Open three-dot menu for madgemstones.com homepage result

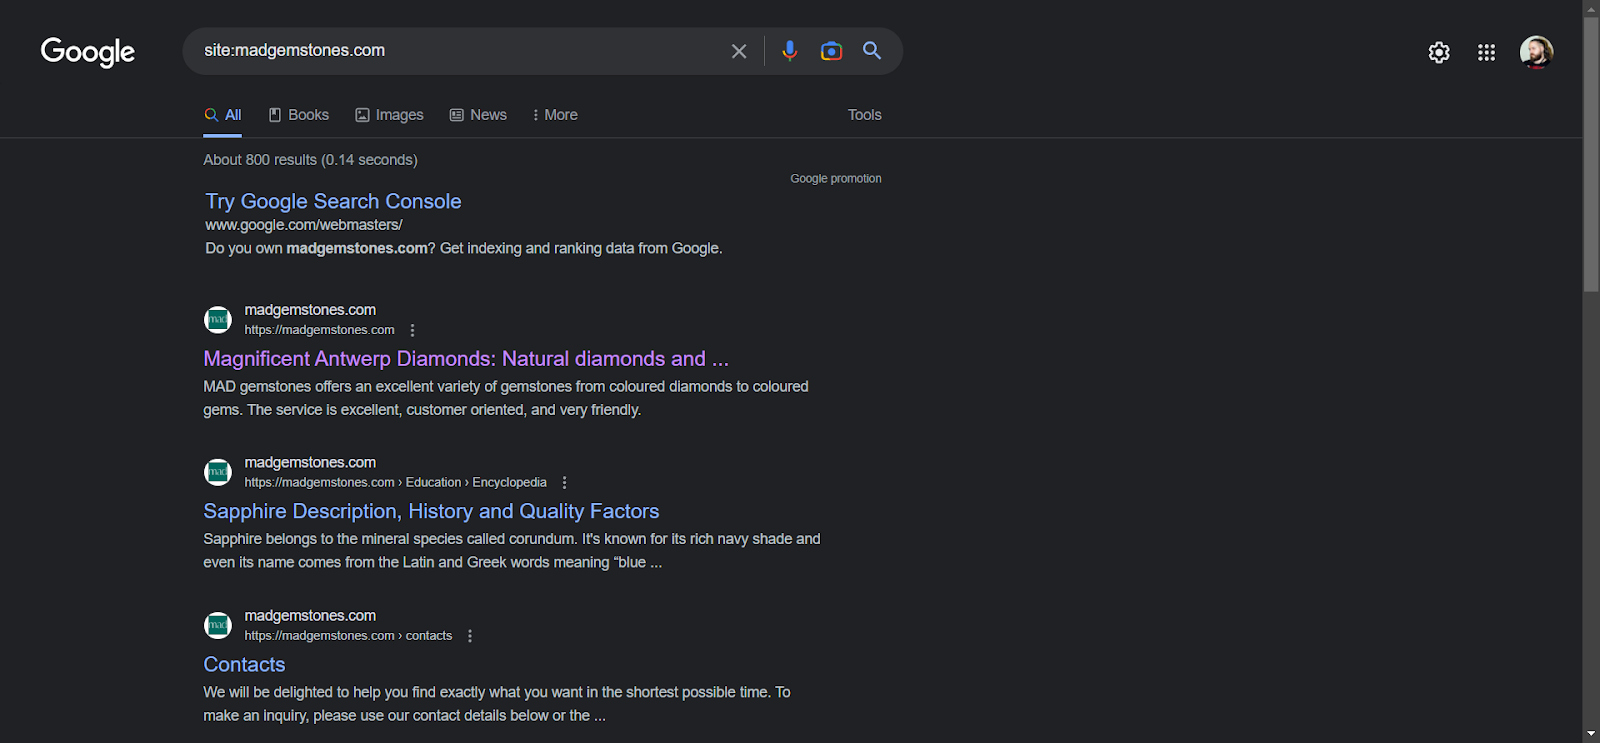412,330
